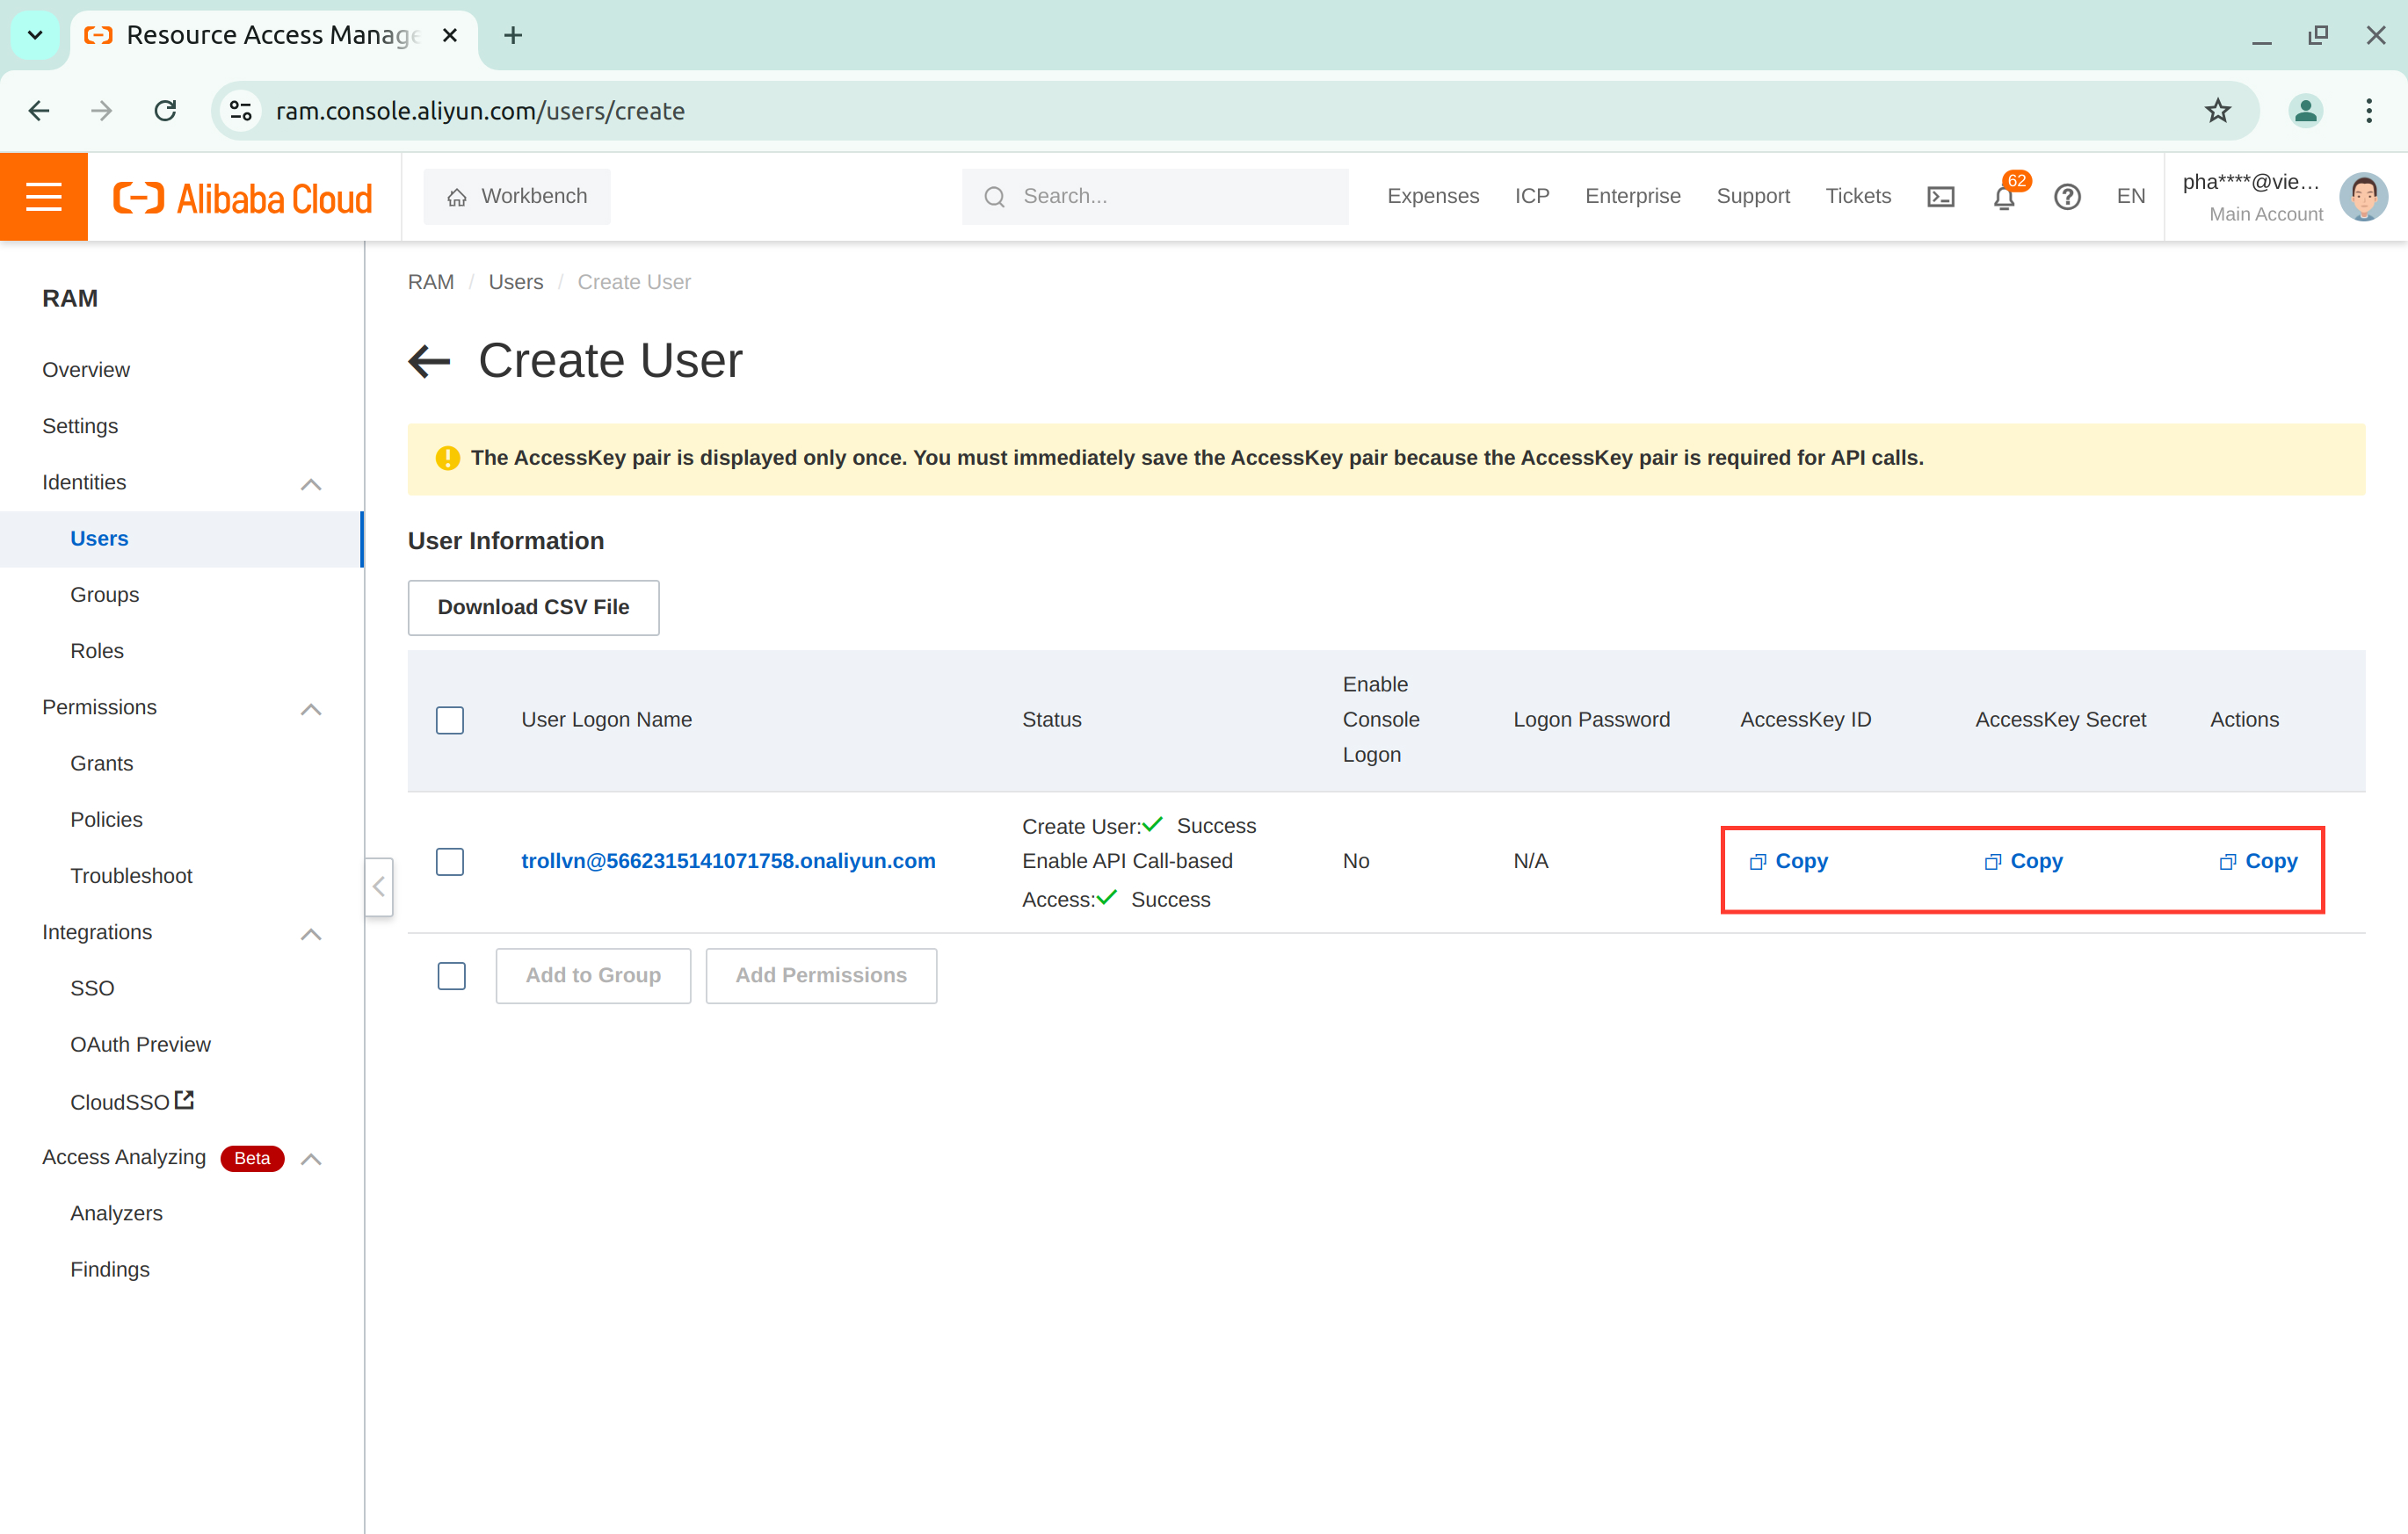Open Chrome profile icon
The image size is (2408, 1534).
[2305, 111]
